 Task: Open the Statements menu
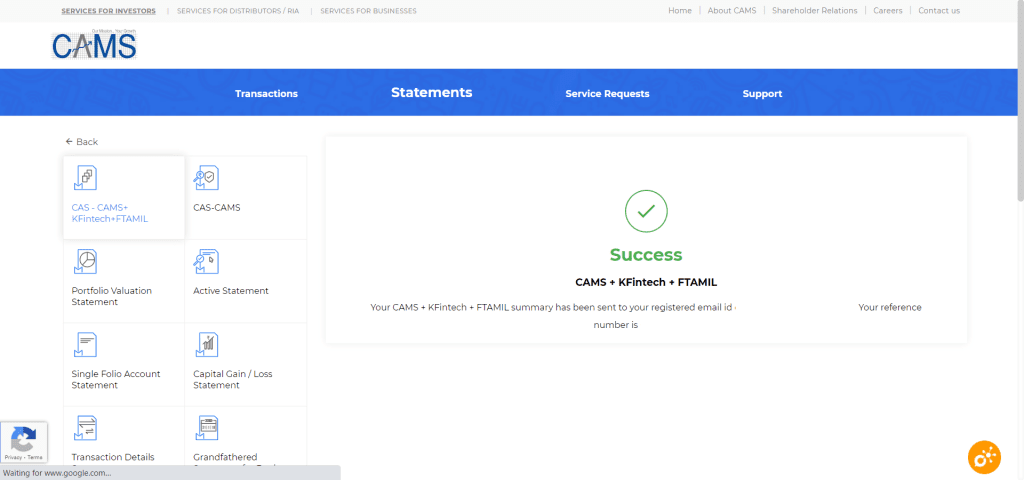432,93
